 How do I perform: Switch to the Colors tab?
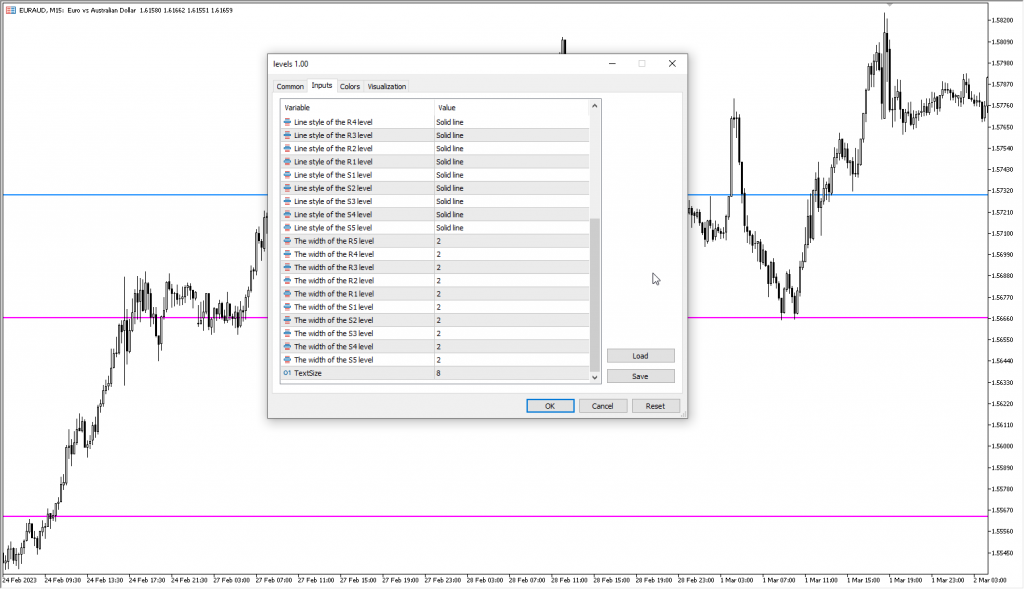tap(349, 86)
